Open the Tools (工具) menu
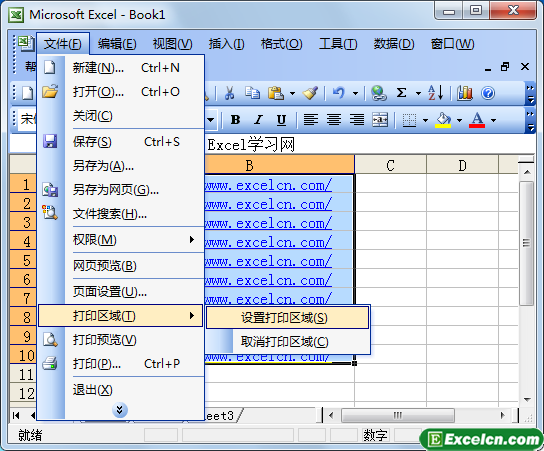544x451 pixels. pos(338,44)
